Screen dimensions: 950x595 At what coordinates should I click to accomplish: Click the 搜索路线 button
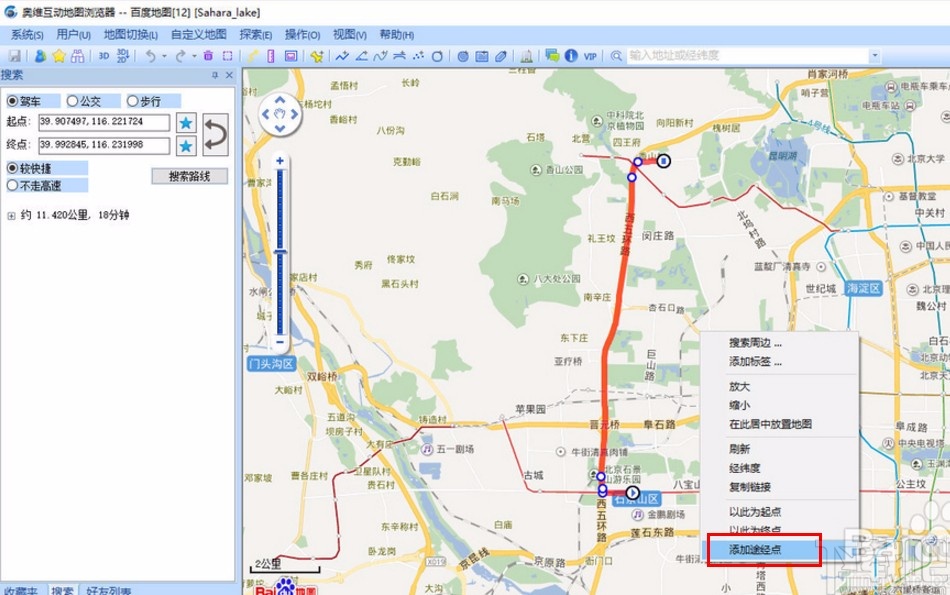(190, 176)
